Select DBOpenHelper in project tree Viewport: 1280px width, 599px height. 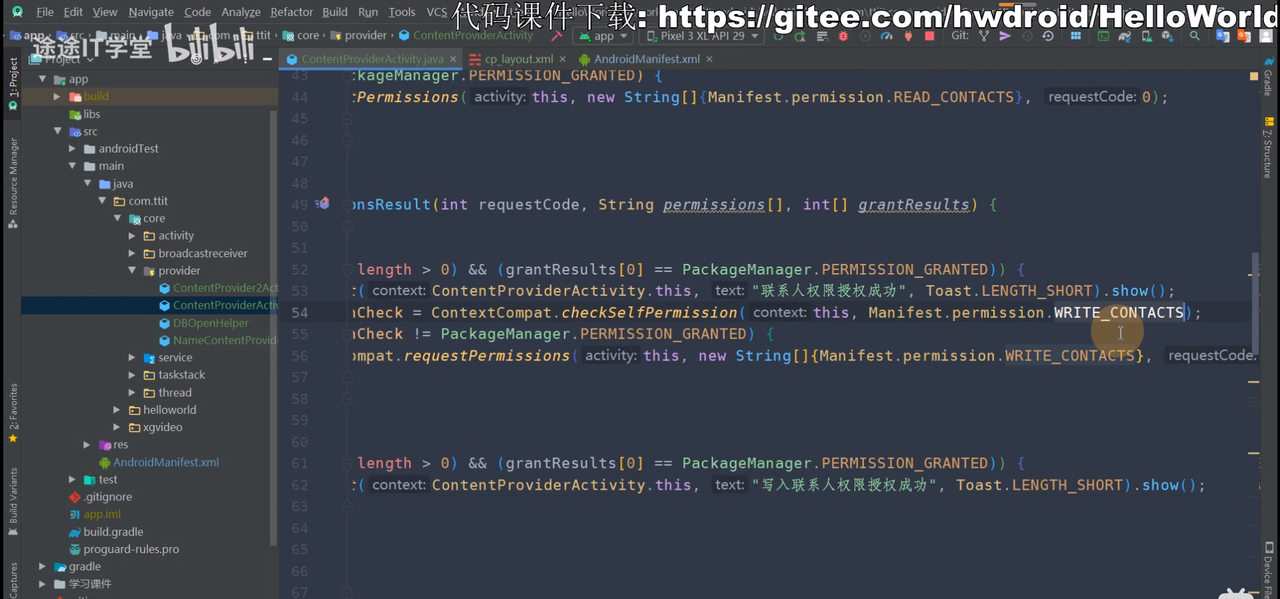coord(210,323)
